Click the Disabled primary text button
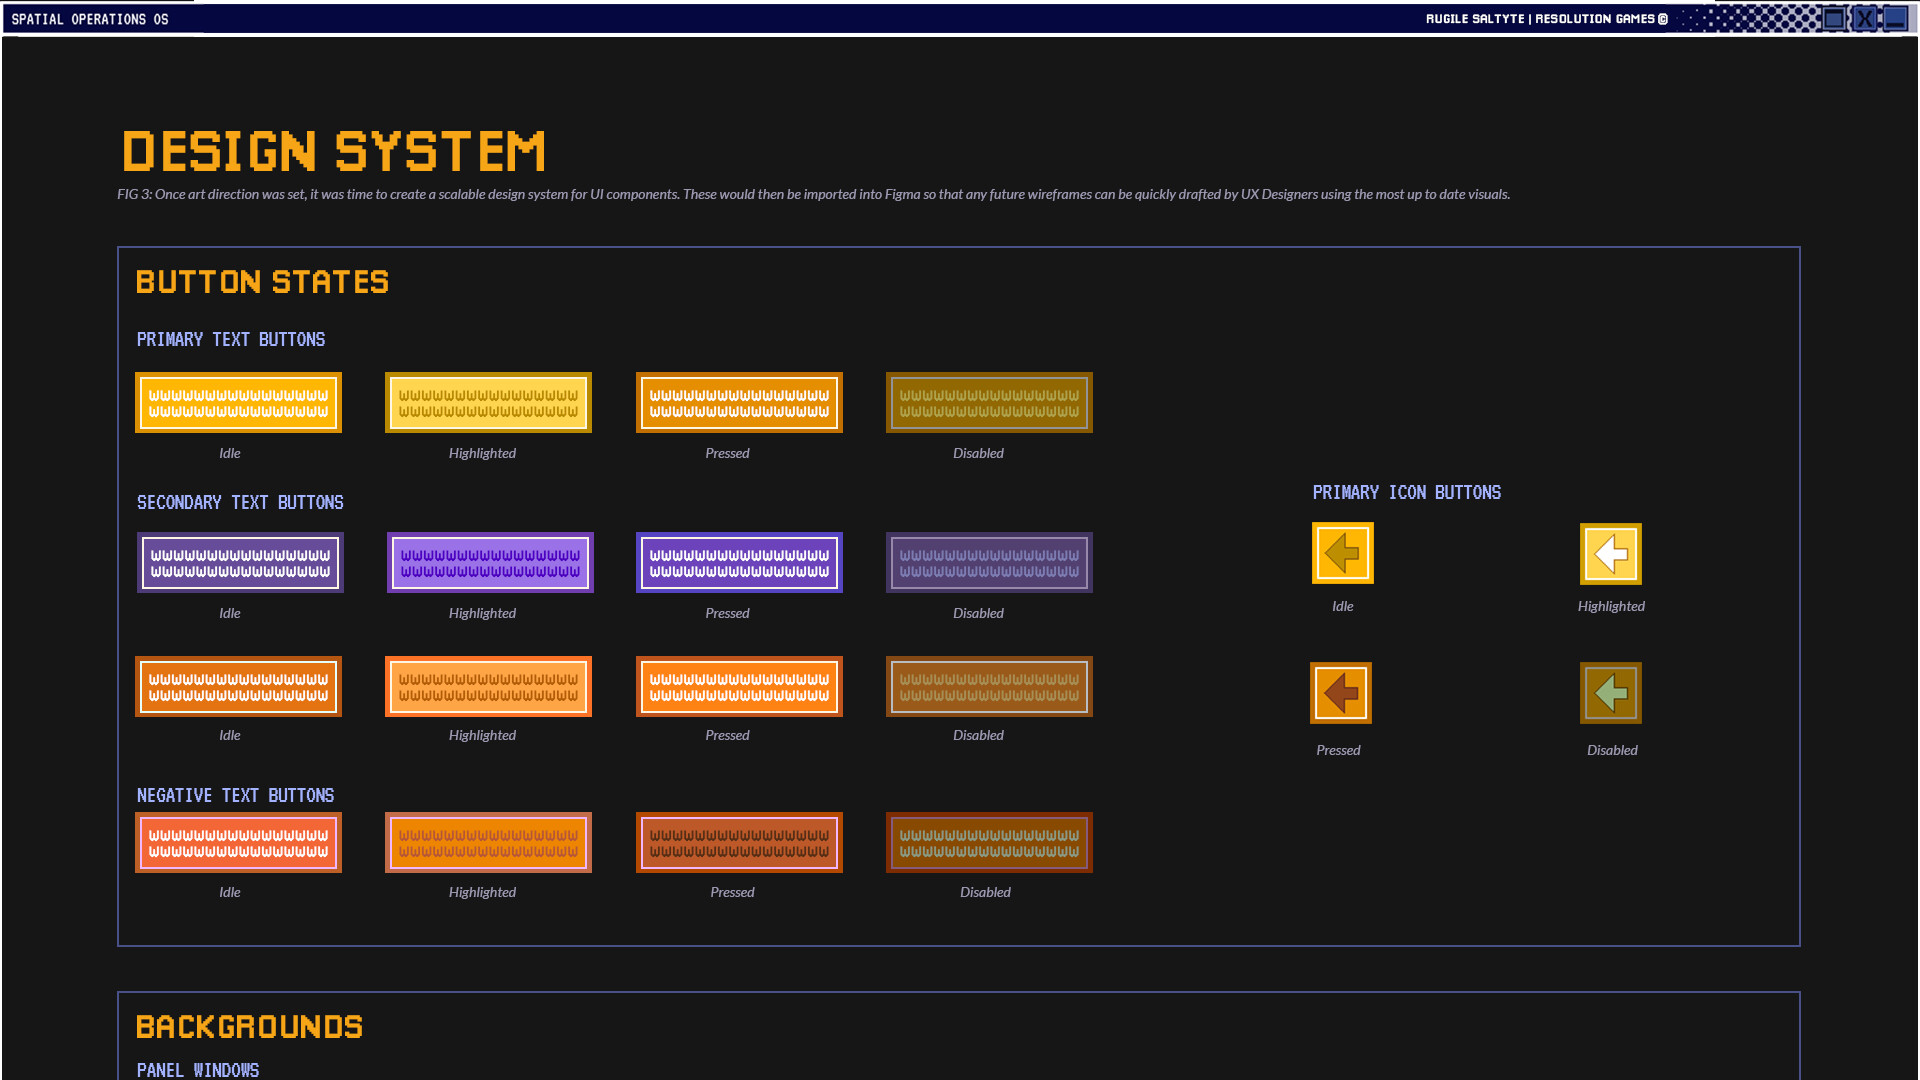Image resolution: width=1920 pixels, height=1080 pixels. pyautogui.click(x=988, y=402)
